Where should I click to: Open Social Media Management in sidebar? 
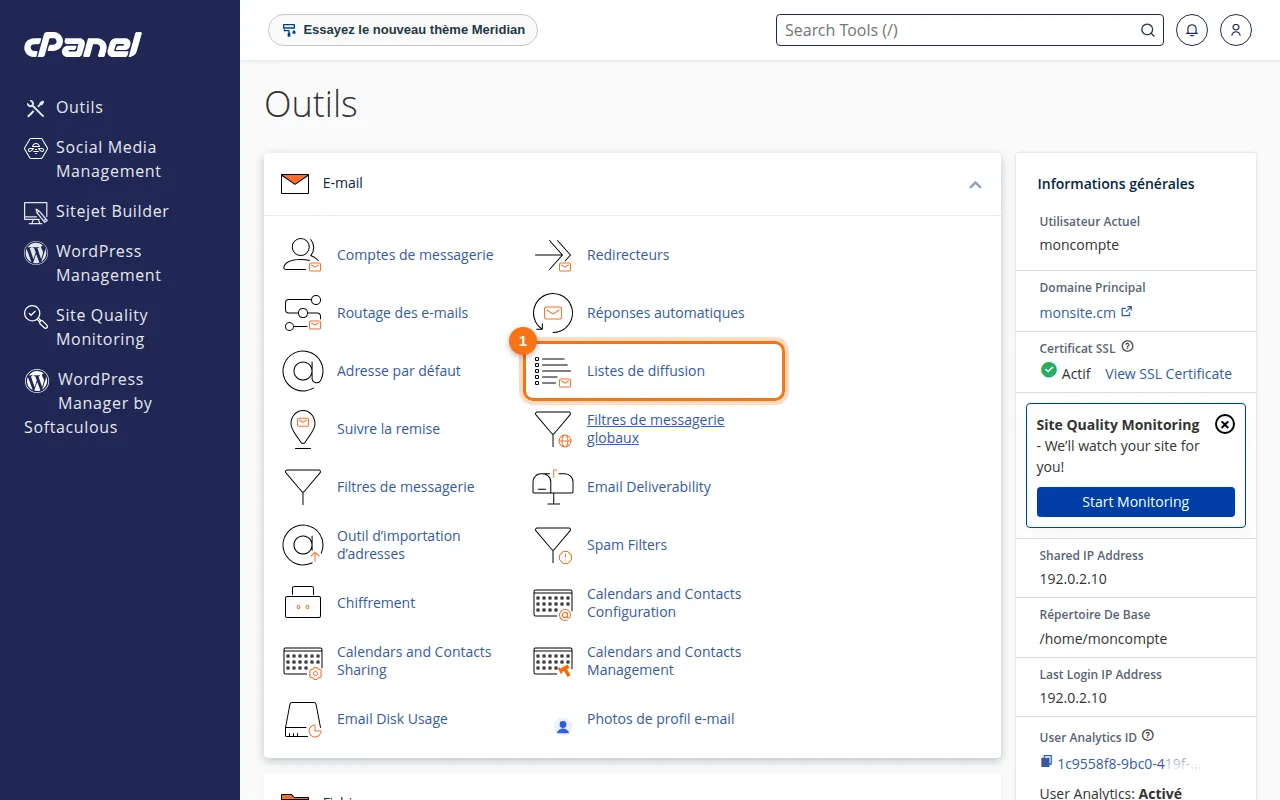point(93,159)
